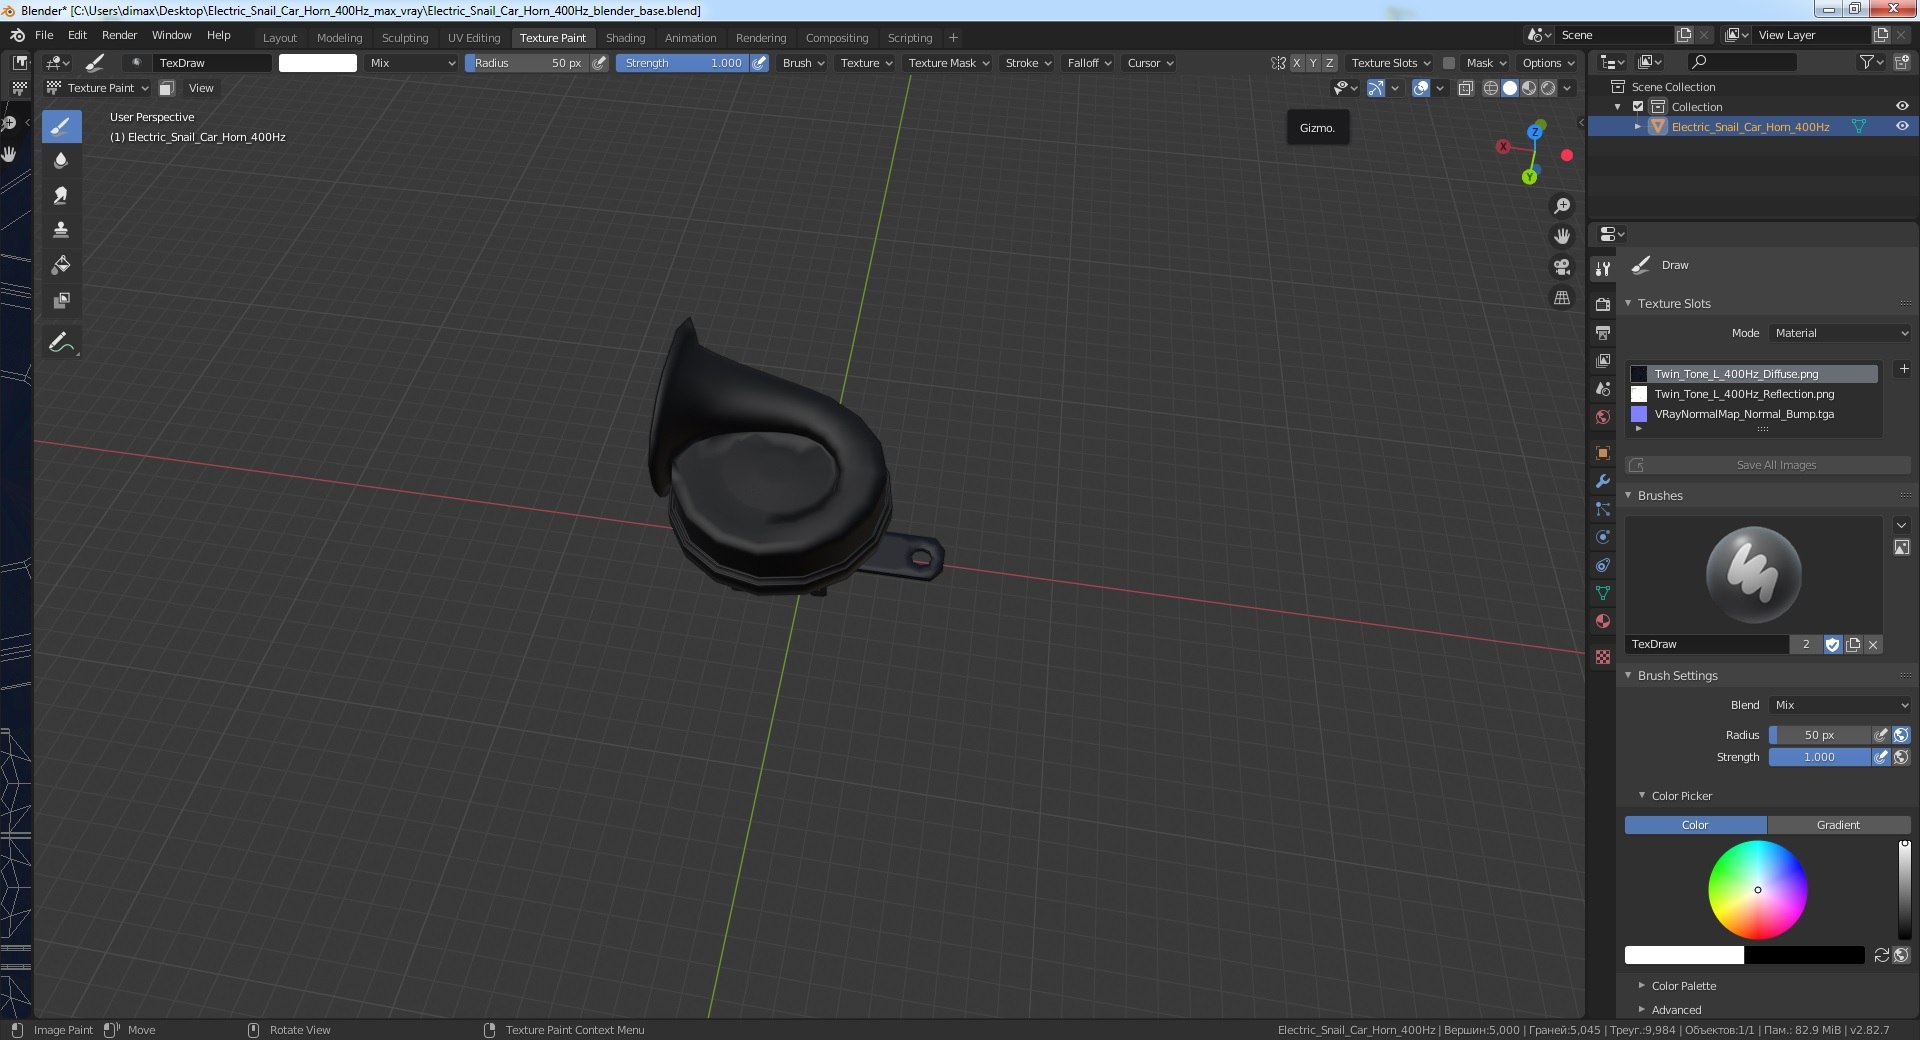1920x1040 pixels.
Task: Hide Electric_Snail_Car_Horn_400Hz object with eye icon
Action: (x=1902, y=127)
